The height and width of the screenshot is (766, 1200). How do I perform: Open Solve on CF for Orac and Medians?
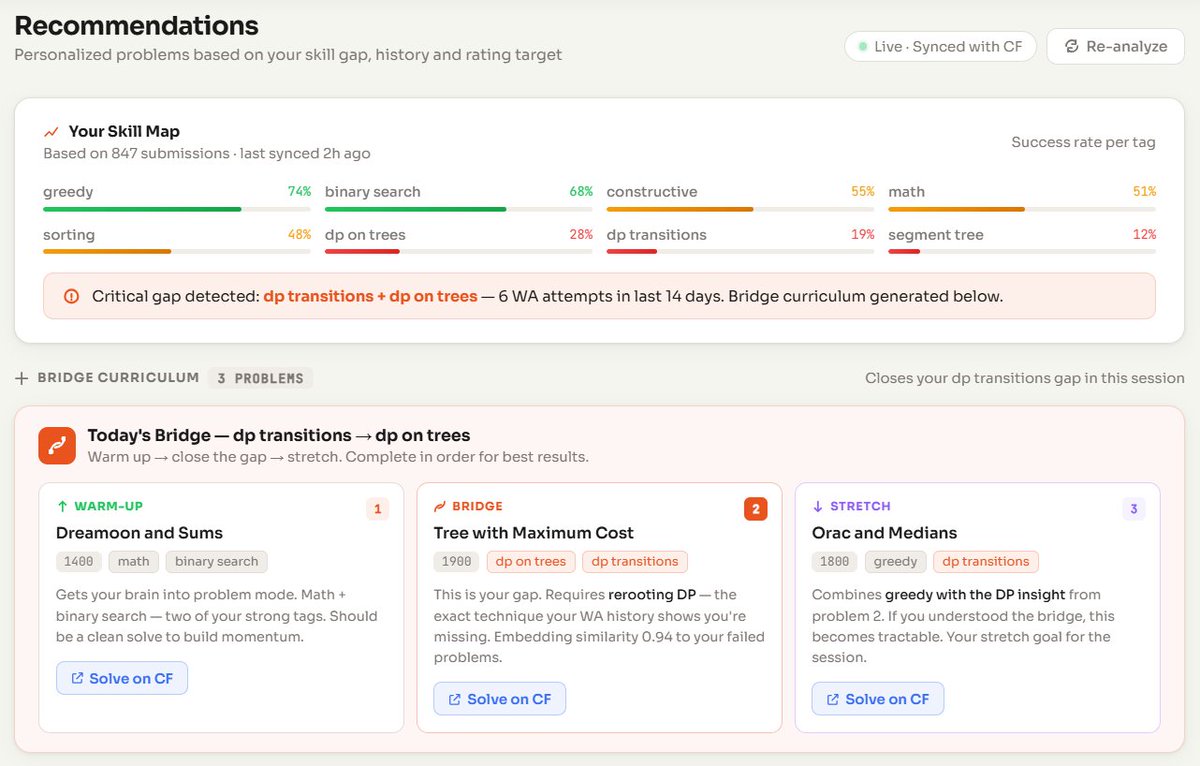click(x=878, y=699)
